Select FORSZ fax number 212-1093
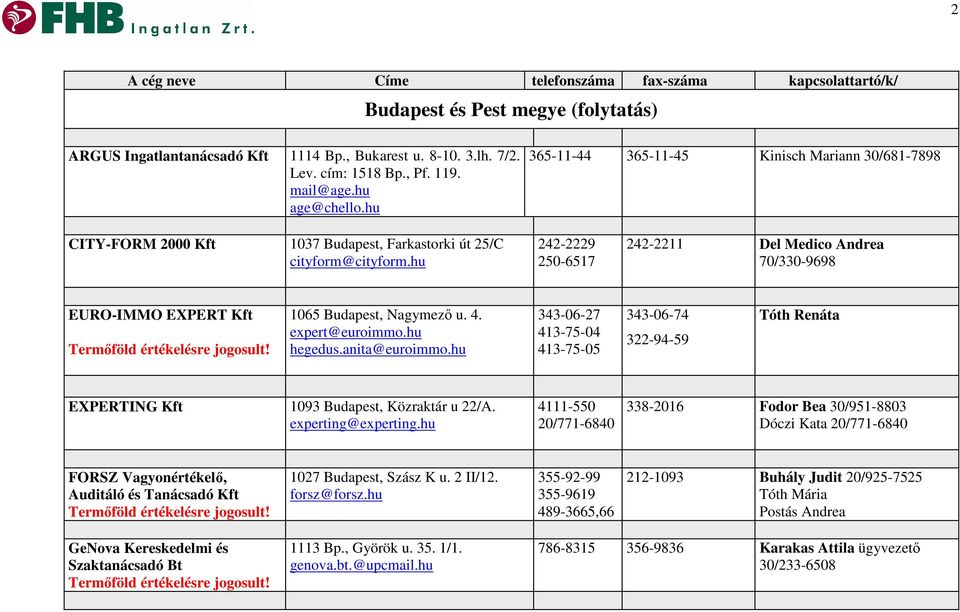Screen dimensions: 960x612 [654, 477]
